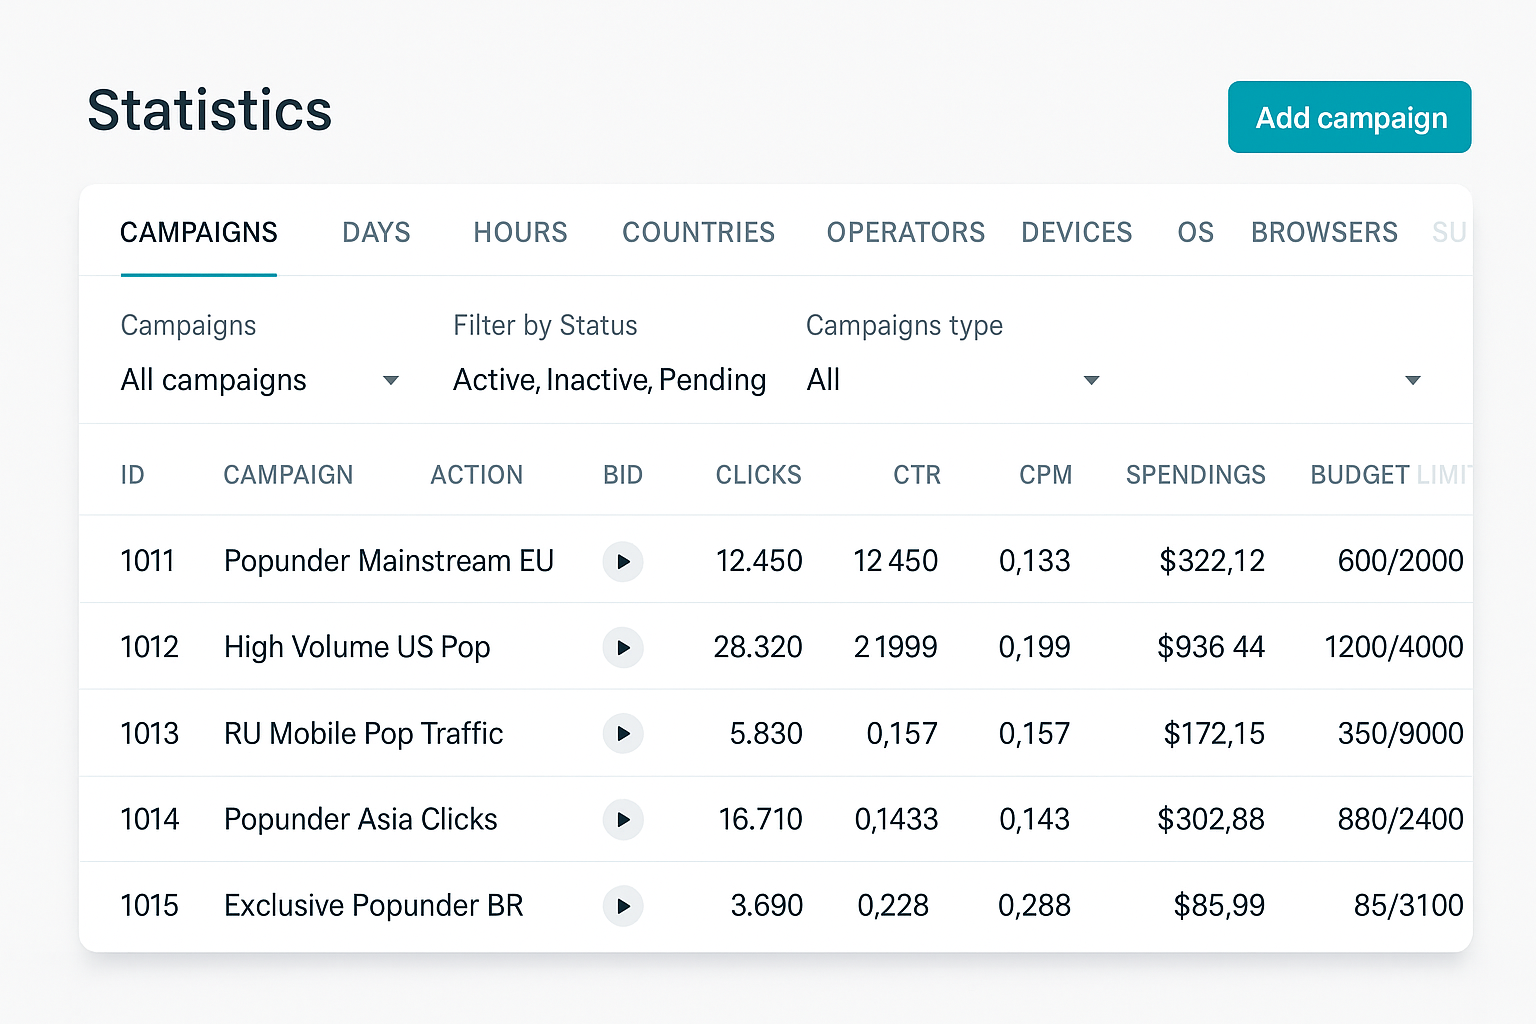Open the HOURS tab
This screenshot has height=1024, width=1536.
pos(520,232)
